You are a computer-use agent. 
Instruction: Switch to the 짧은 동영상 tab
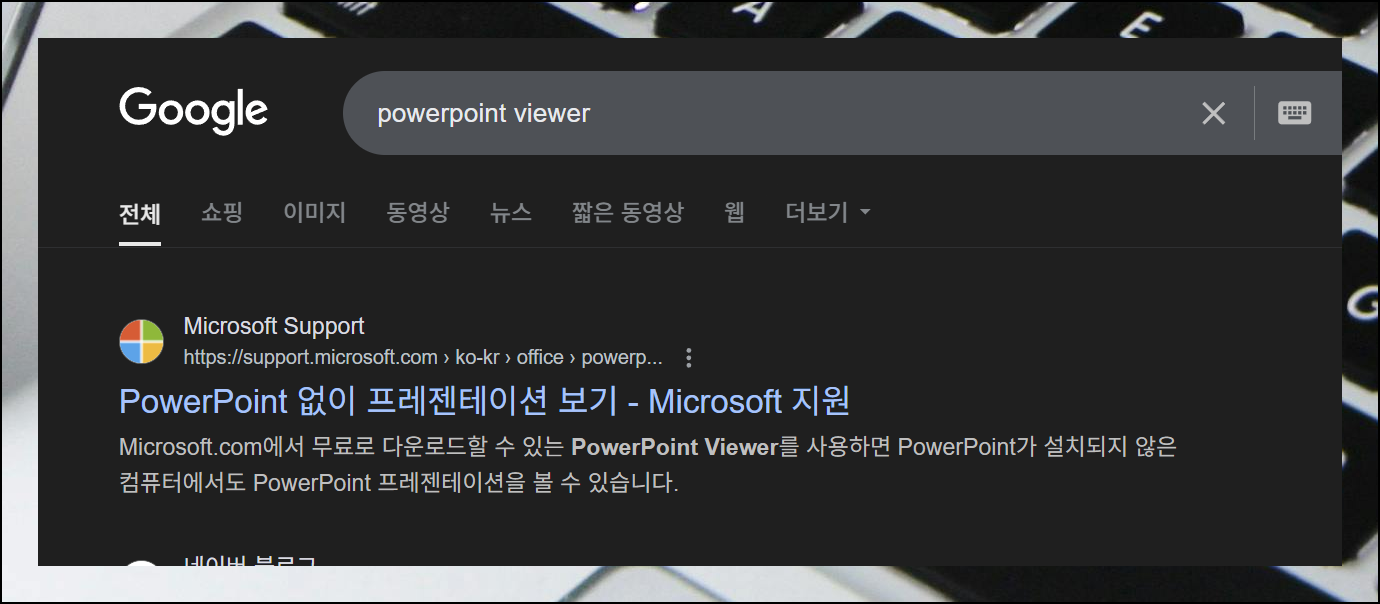(628, 212)
